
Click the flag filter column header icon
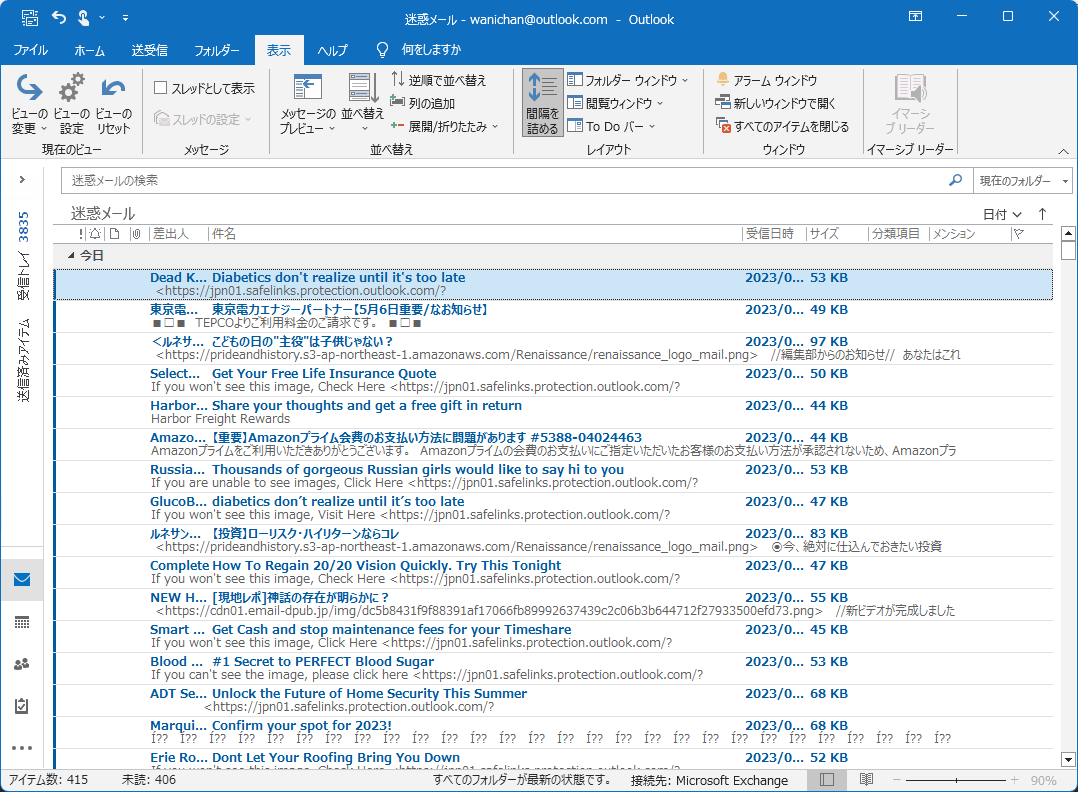(x=1019, y=234)
